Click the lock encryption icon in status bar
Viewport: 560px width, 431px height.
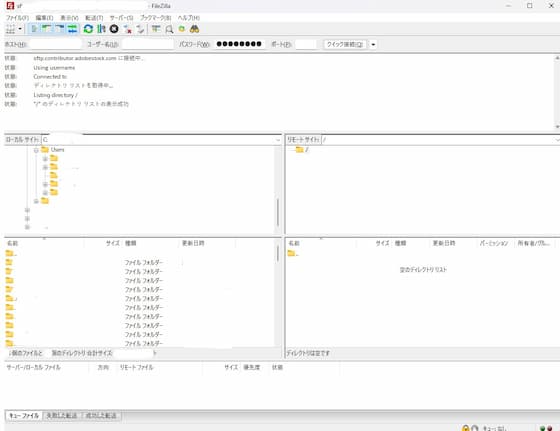465,428
